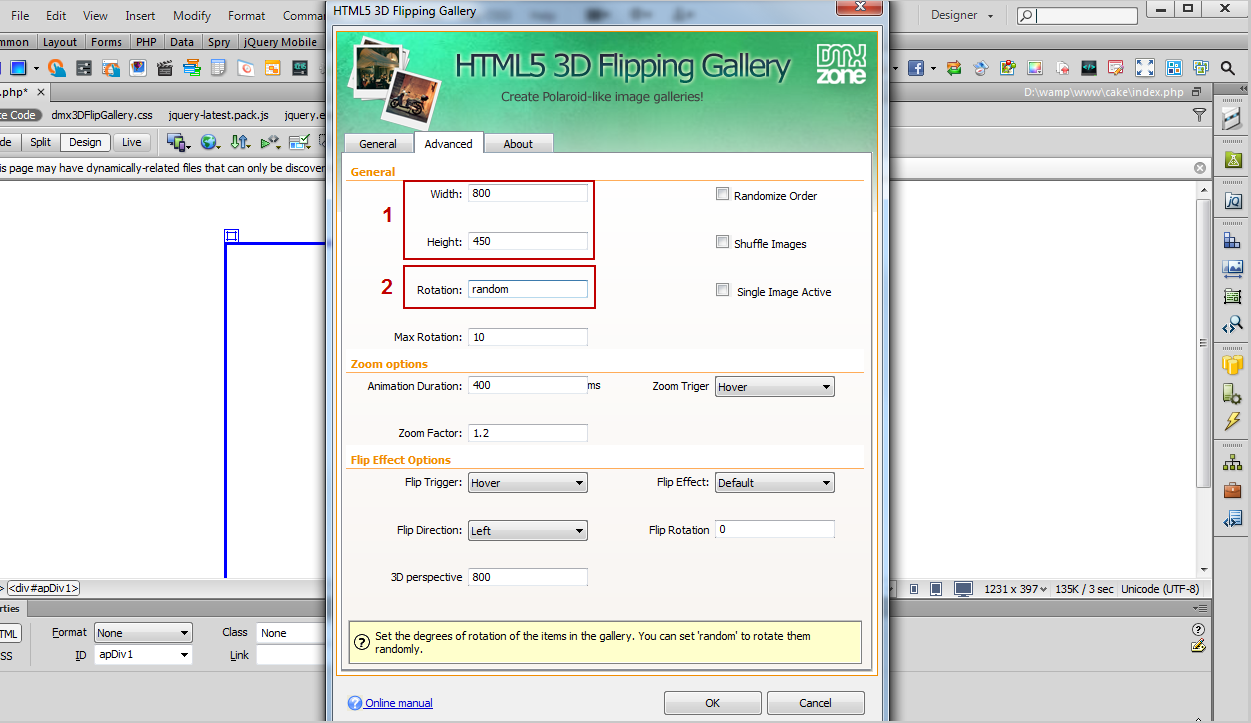Click the OK button
1251x723 pixels.
(712, 703)
